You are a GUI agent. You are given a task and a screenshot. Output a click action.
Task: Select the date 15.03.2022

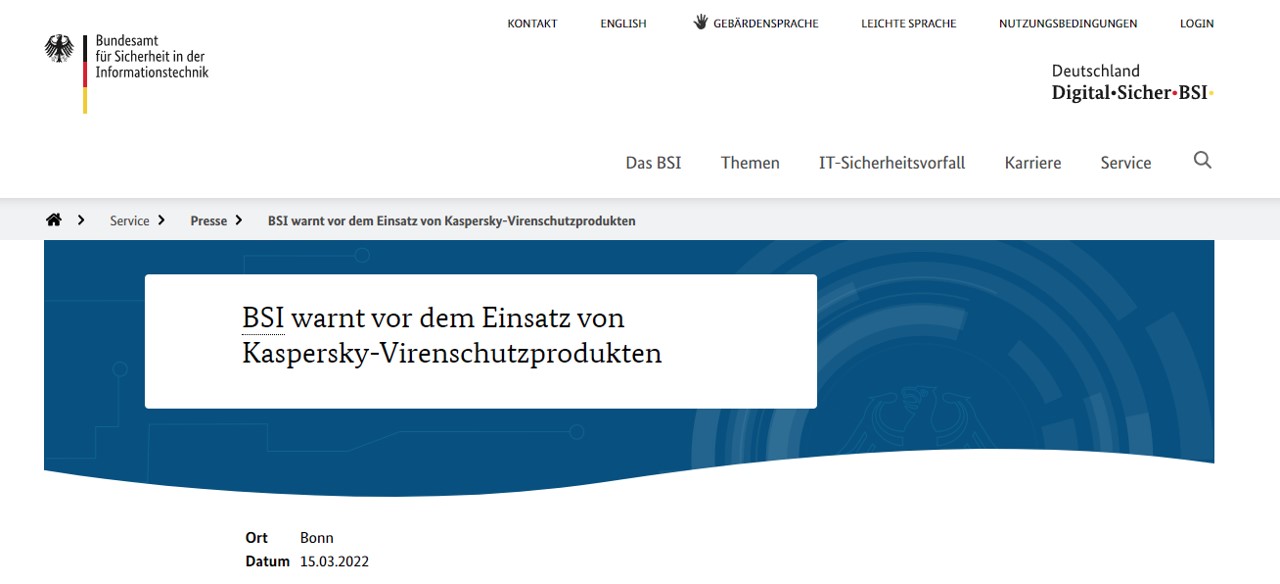335,562
